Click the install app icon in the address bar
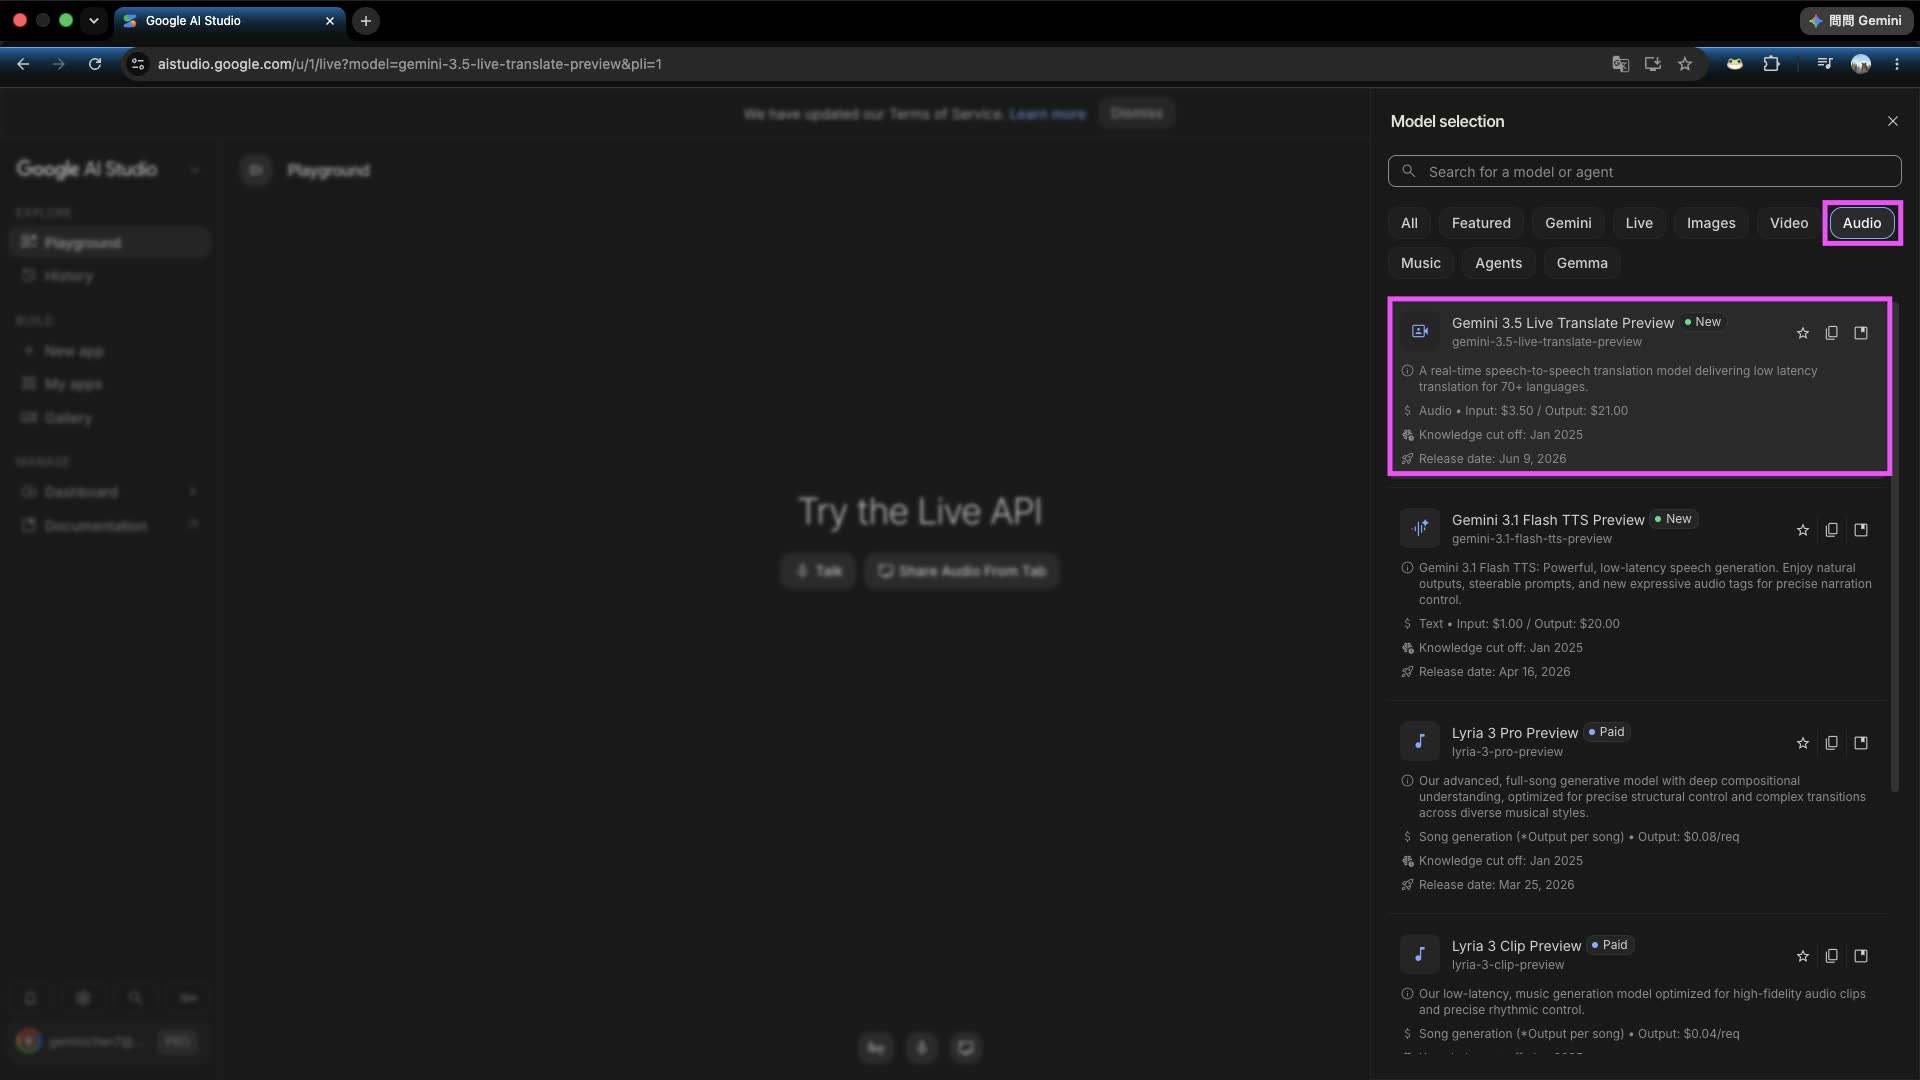Screen dimensions: 1920x1080 (1653, 64)
